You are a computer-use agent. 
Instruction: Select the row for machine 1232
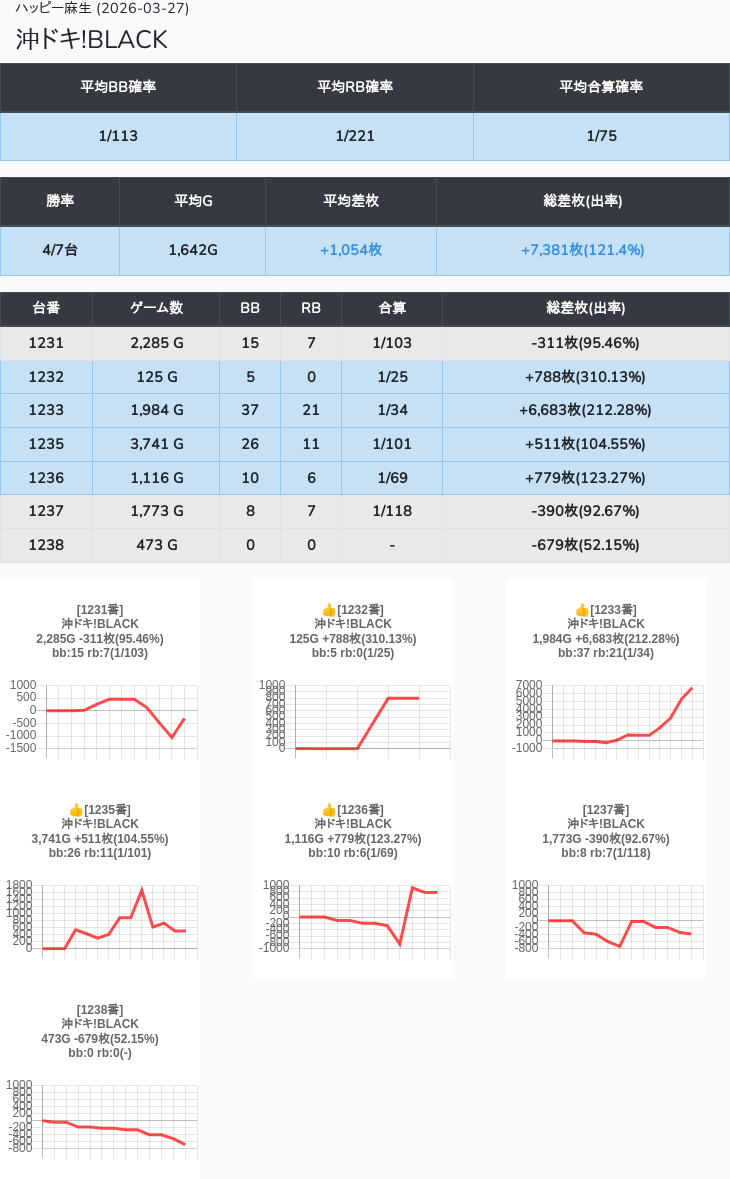click(364, 377)
